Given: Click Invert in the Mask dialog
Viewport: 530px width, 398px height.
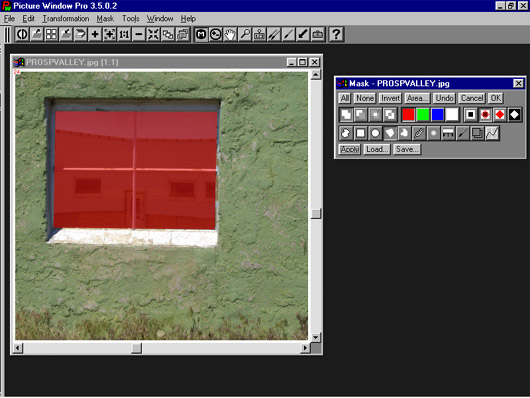Looking at the screenshot, I should click(390, 98).
